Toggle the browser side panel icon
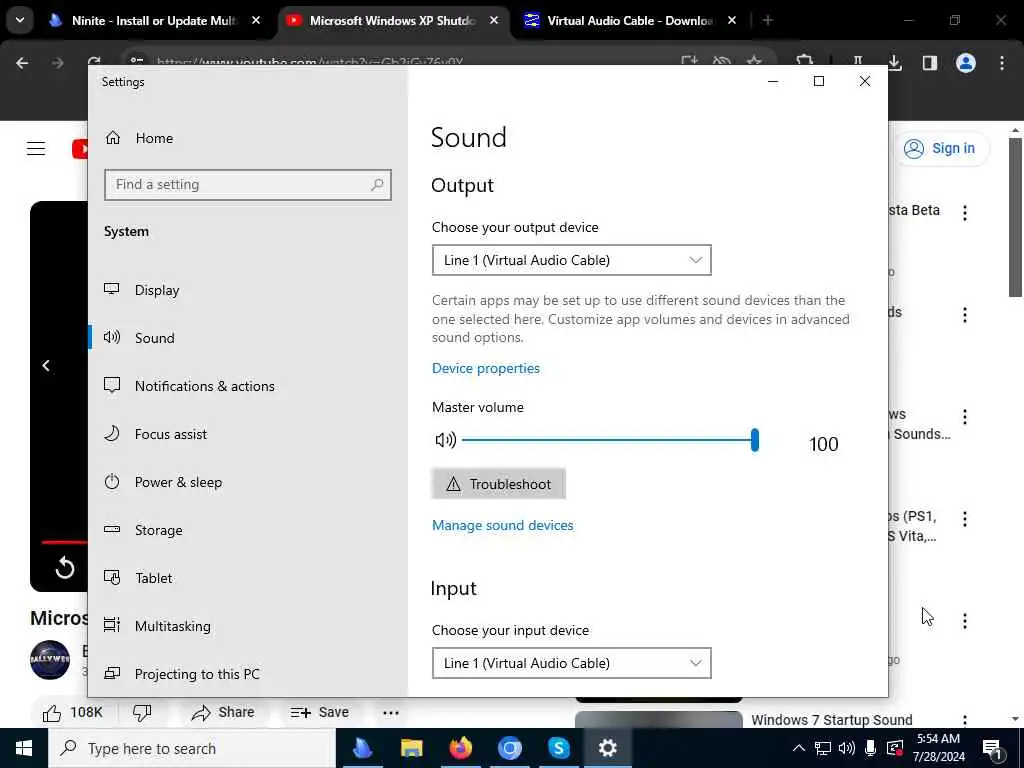The width and height of the screenshot is (1024, 768). pos(930,63)
